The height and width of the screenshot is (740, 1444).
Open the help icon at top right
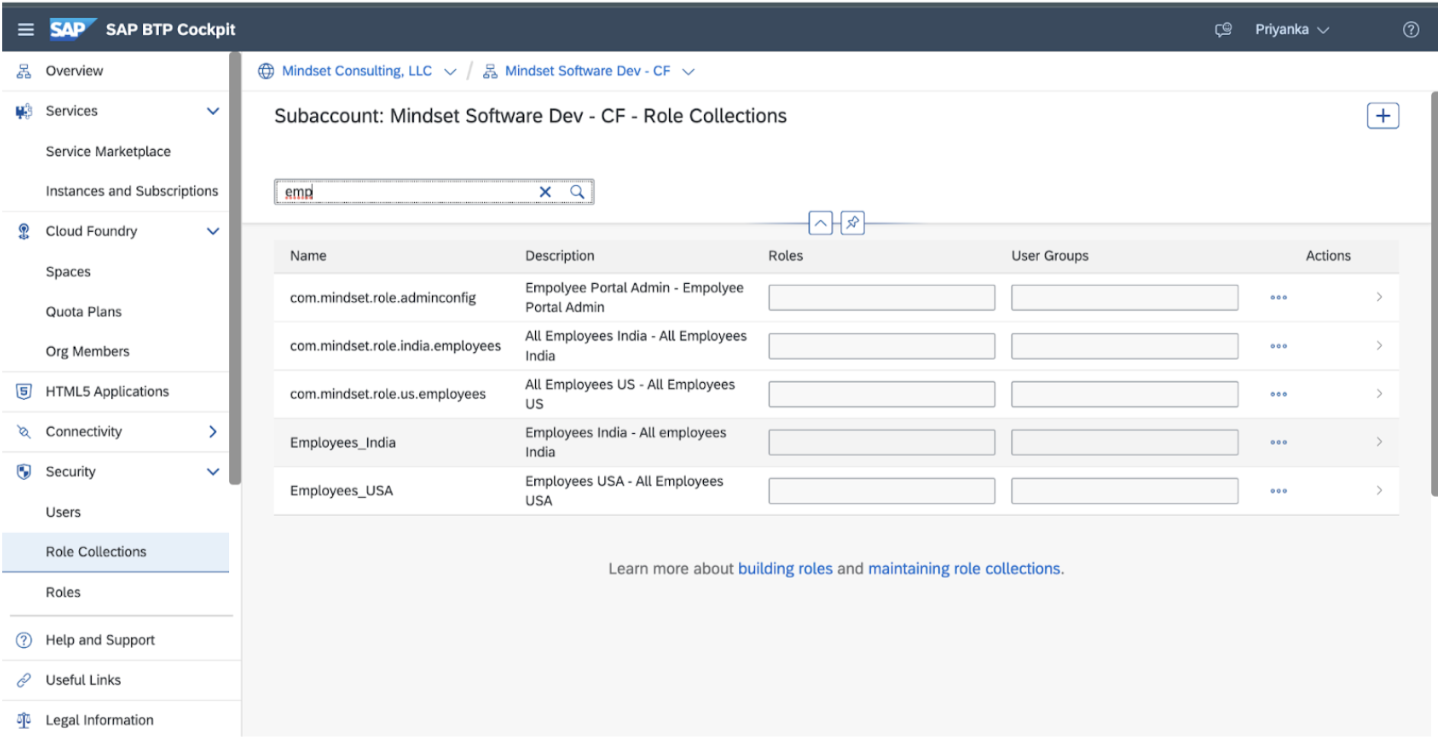(x=1411, y=29)
